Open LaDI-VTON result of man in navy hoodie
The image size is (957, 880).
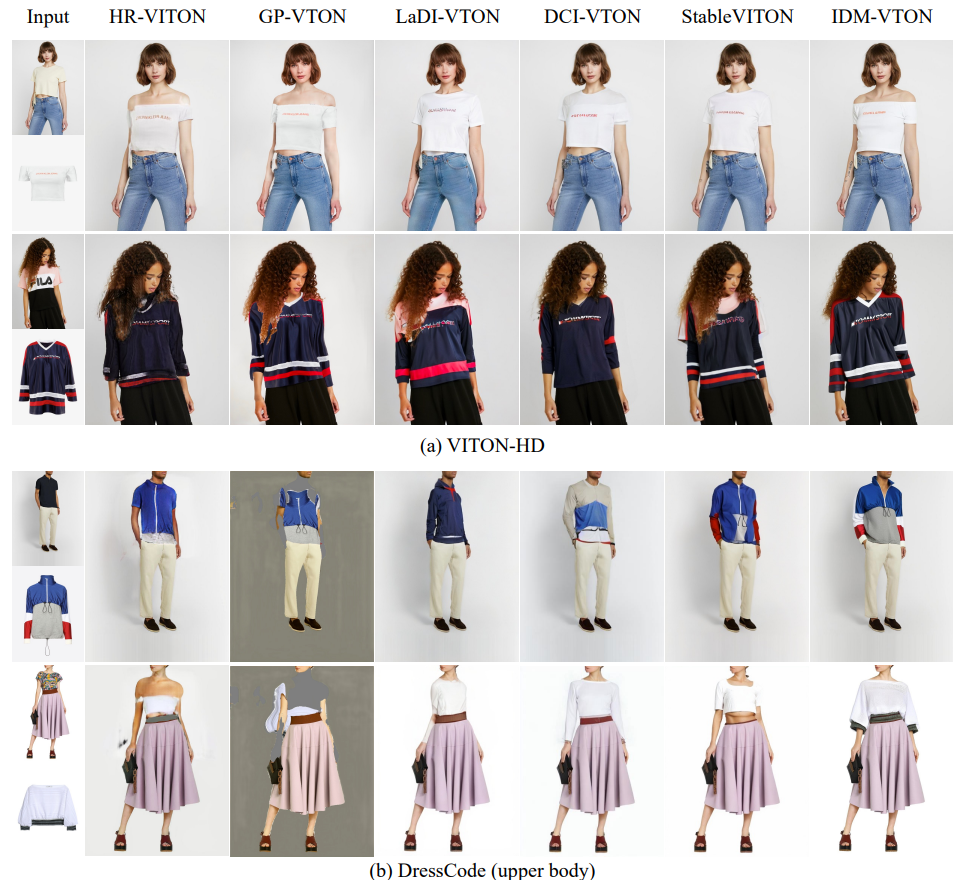pyautogui.click(x=447, y=566)
